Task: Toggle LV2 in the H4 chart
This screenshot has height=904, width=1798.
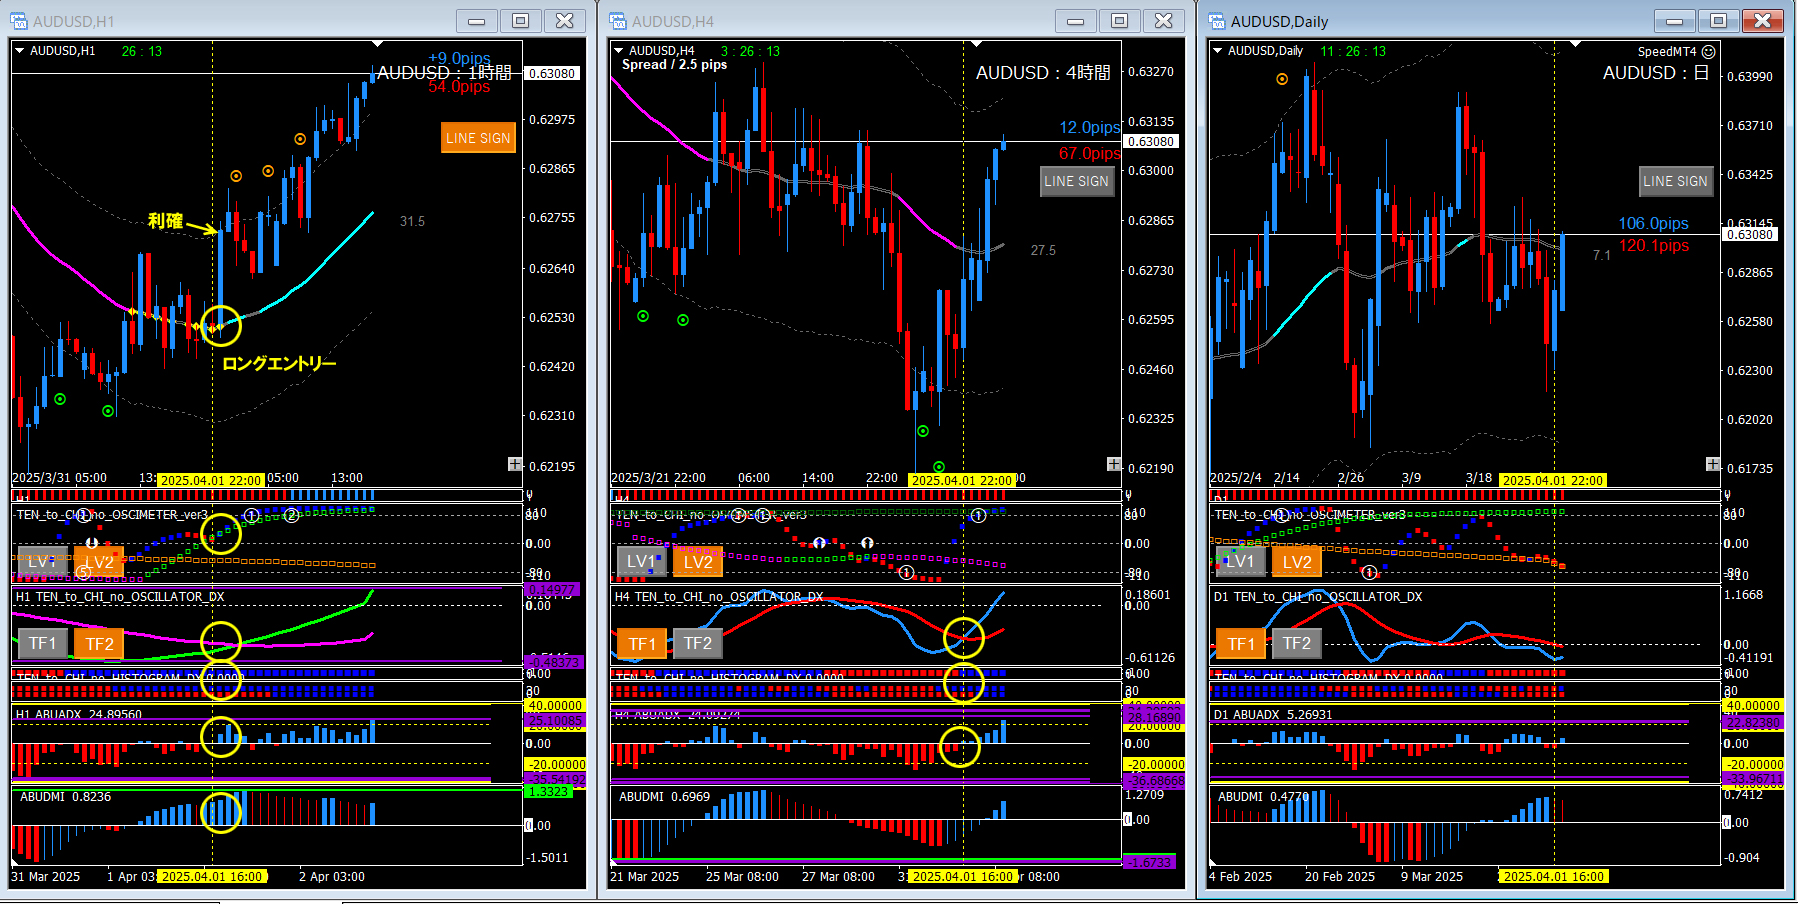Action: 698,562
